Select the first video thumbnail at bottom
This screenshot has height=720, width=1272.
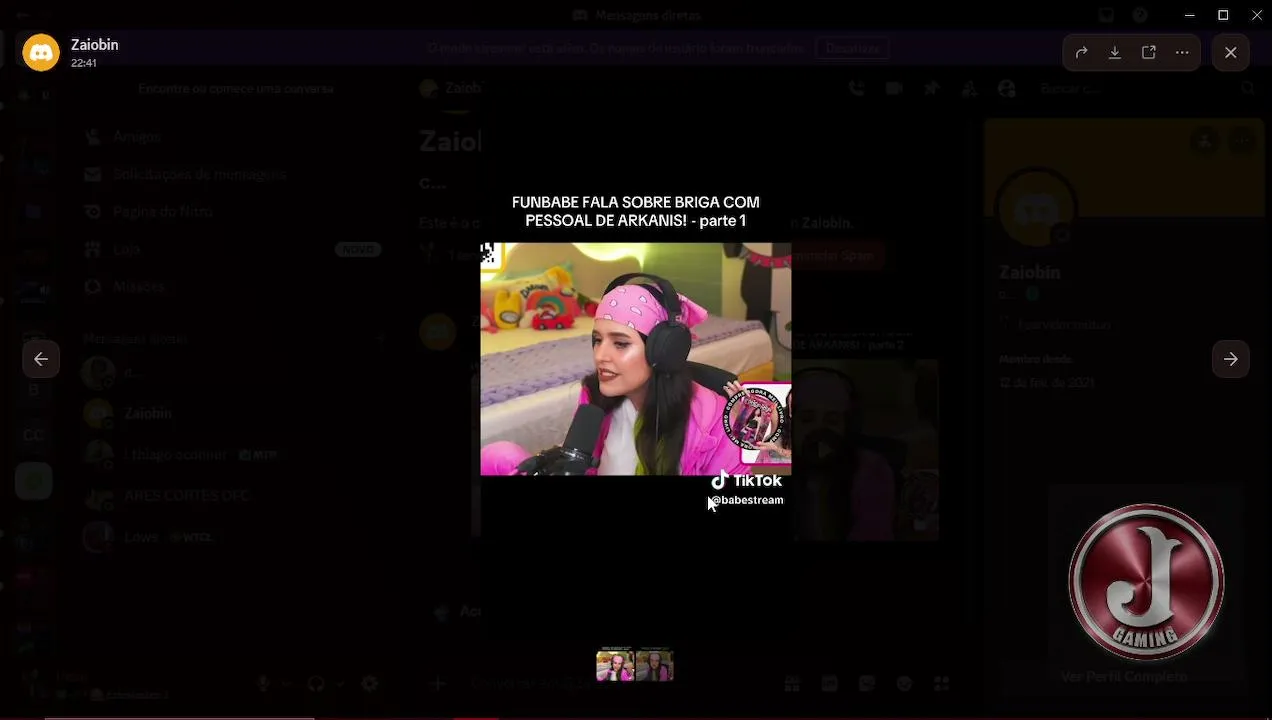tap(615, 664)
